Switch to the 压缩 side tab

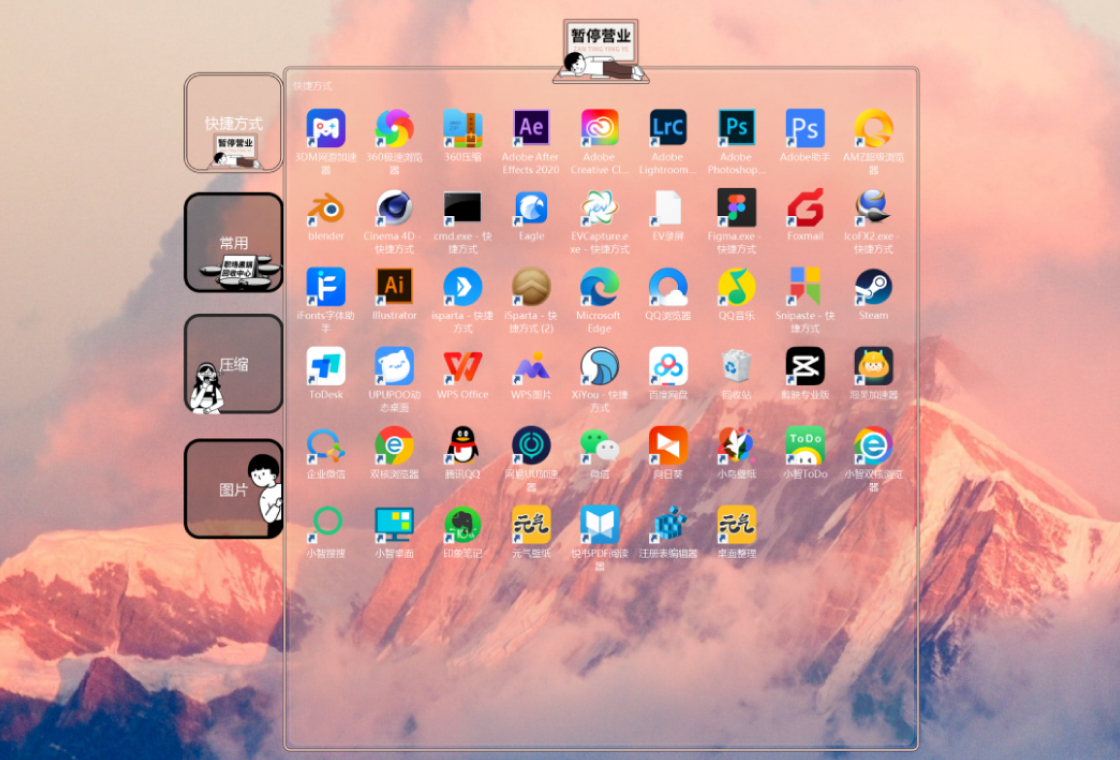click(234, 364)
